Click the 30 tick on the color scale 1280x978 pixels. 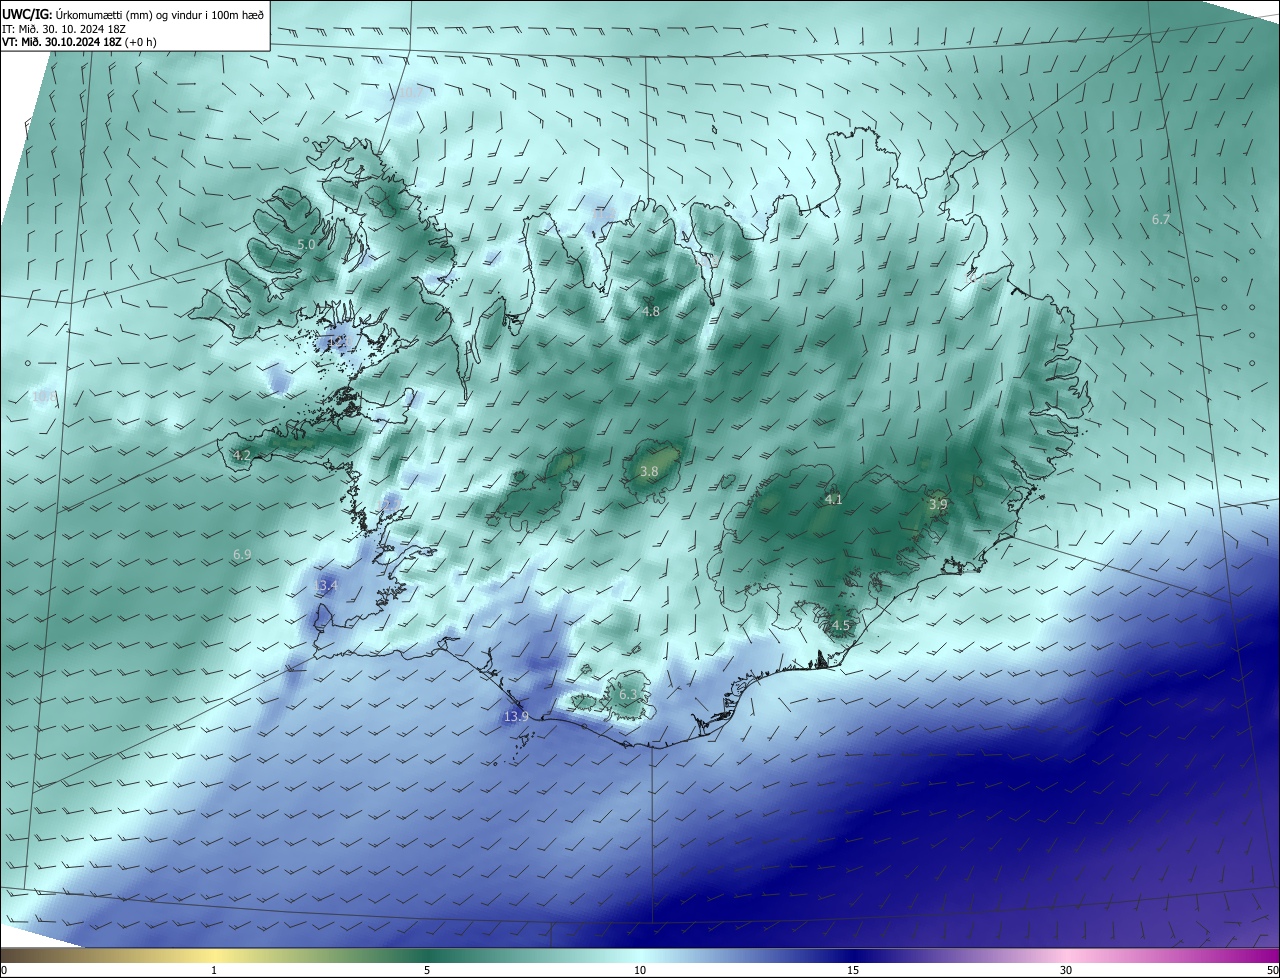[x=1066, y=970]
